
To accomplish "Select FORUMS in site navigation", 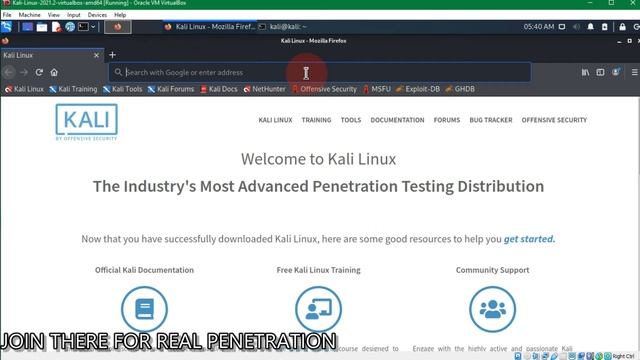I will click(447, 120).
